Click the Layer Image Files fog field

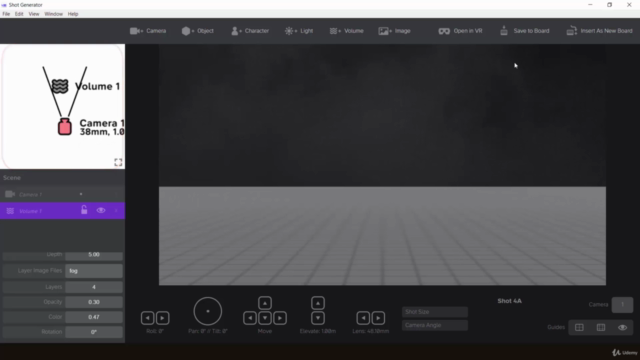pos(94,271)
